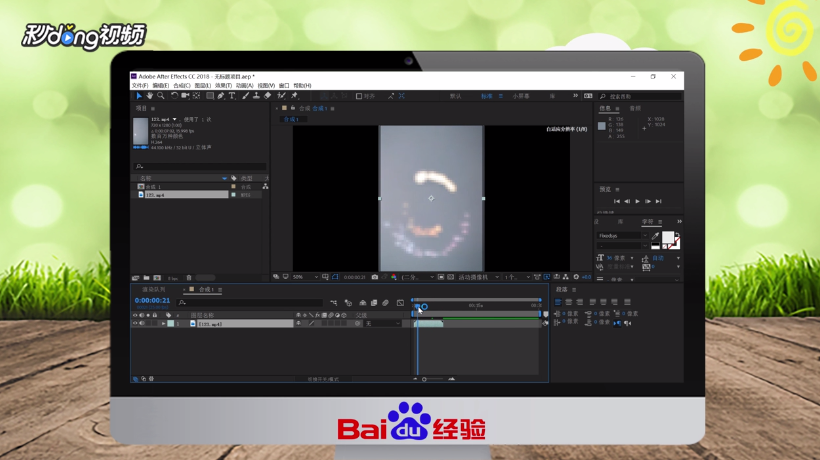This screenshot has height=460, width=820.
Task: Step to next frame in Preview panel
Action: [648, 201]
